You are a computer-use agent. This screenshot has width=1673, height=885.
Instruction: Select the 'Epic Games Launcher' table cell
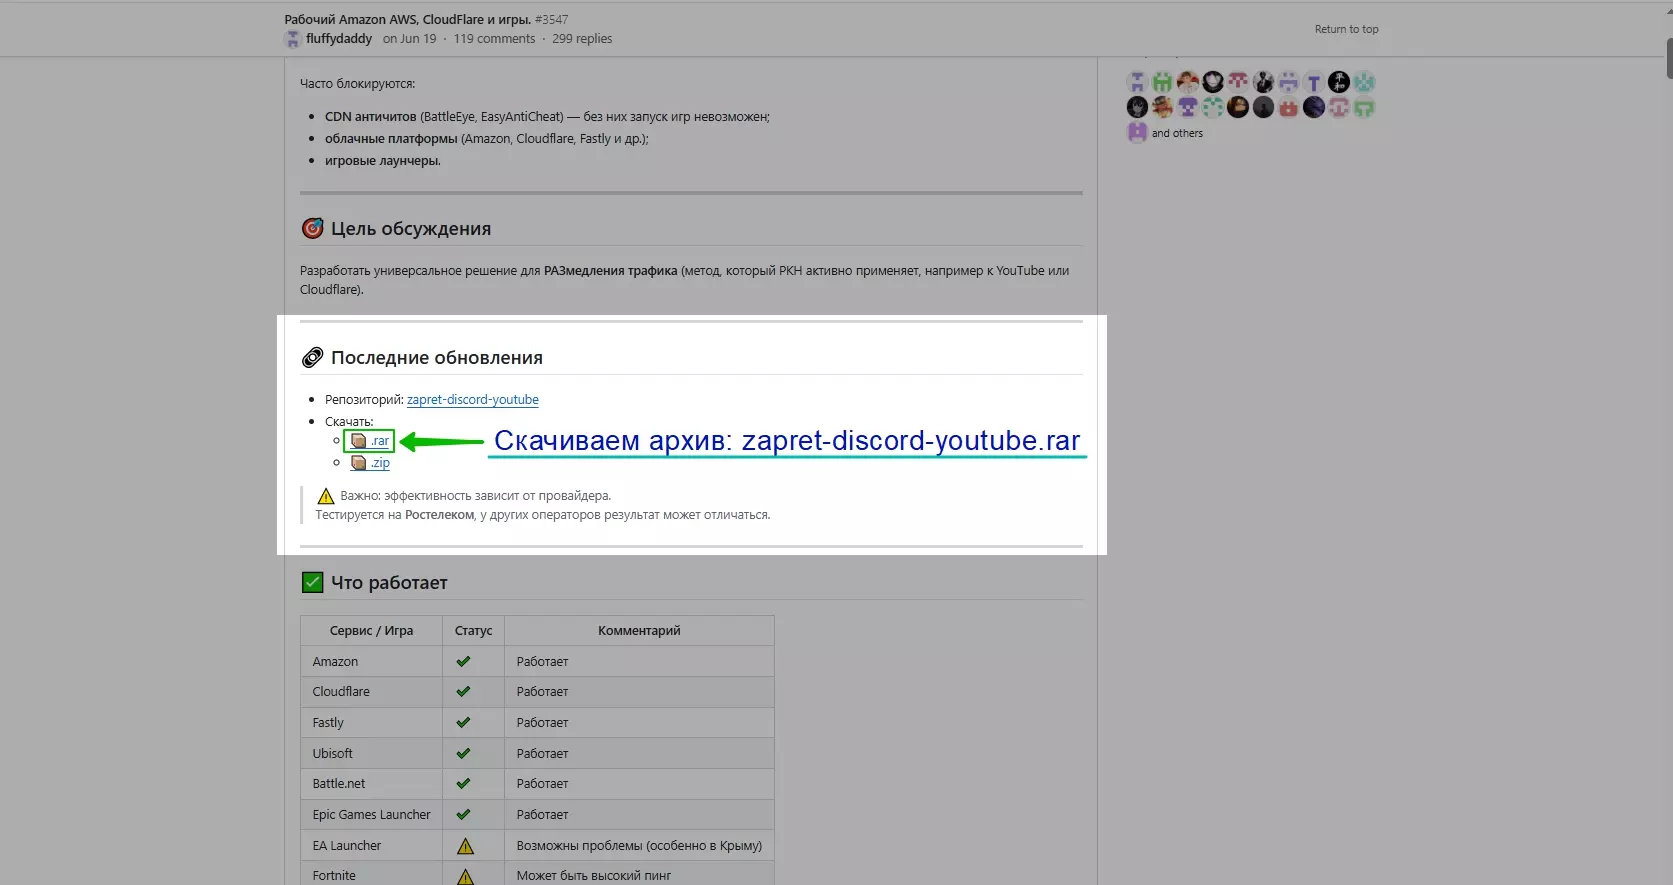(371, 815)
